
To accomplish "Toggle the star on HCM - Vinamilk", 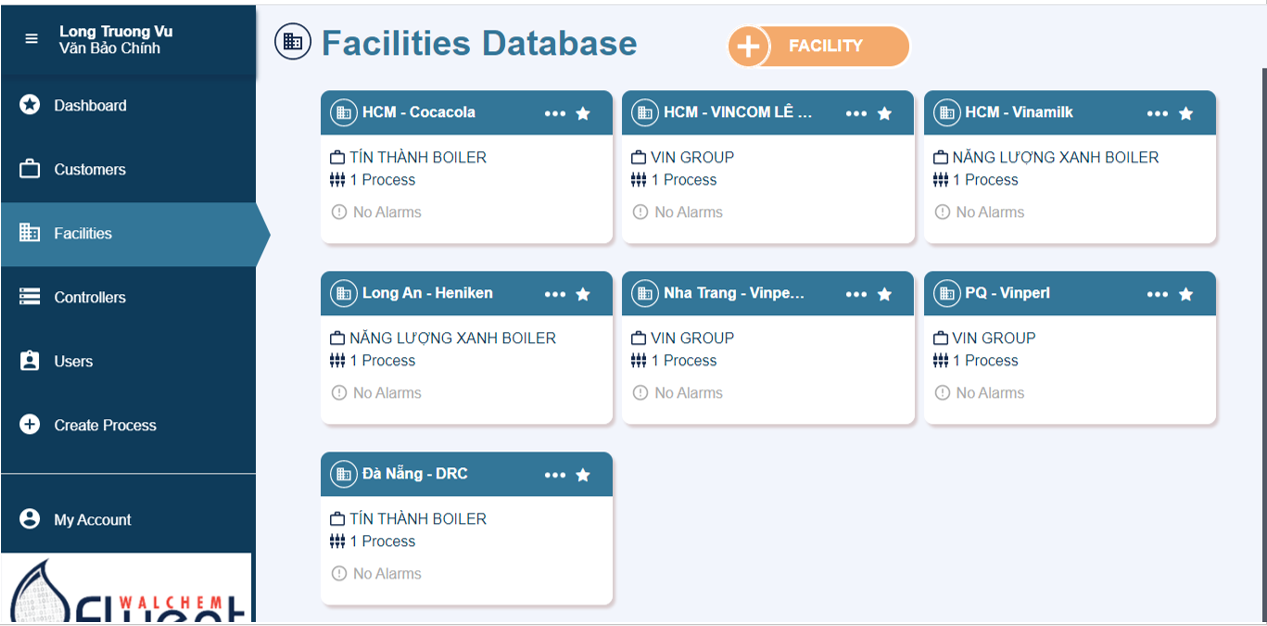I will pyautogui.click(x=1186, y=113).
